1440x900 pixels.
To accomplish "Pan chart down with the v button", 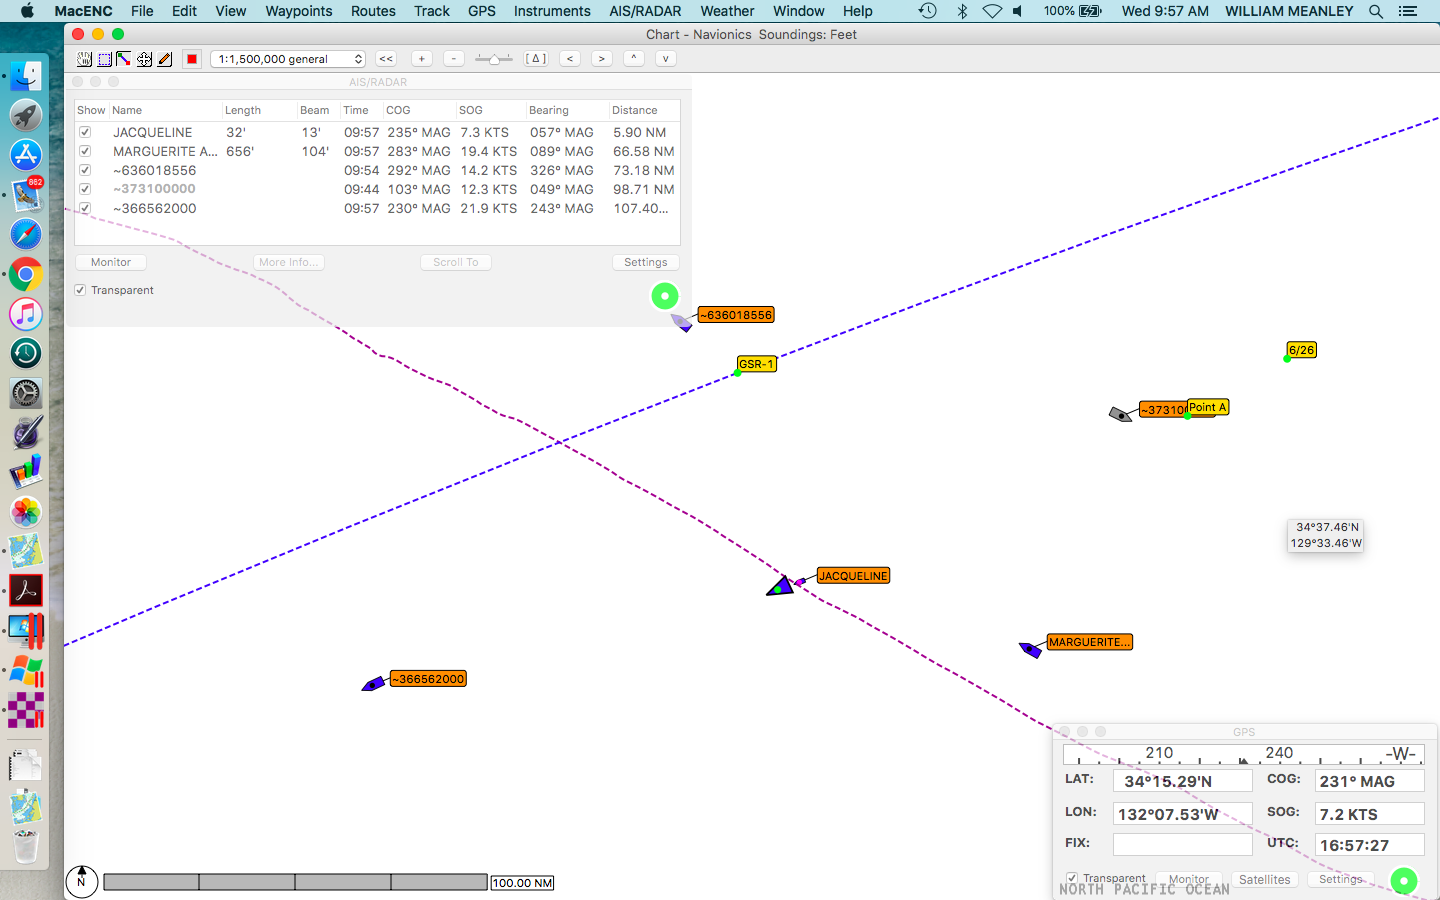I will click(666, 59).
